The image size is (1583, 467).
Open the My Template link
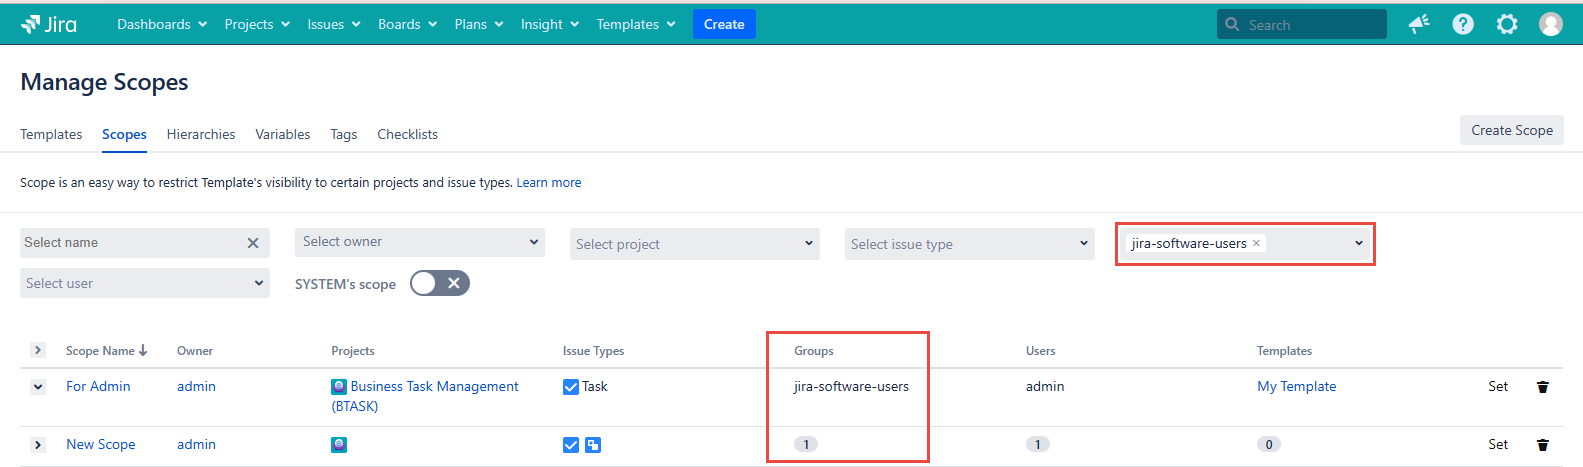tap(1296, 386)
